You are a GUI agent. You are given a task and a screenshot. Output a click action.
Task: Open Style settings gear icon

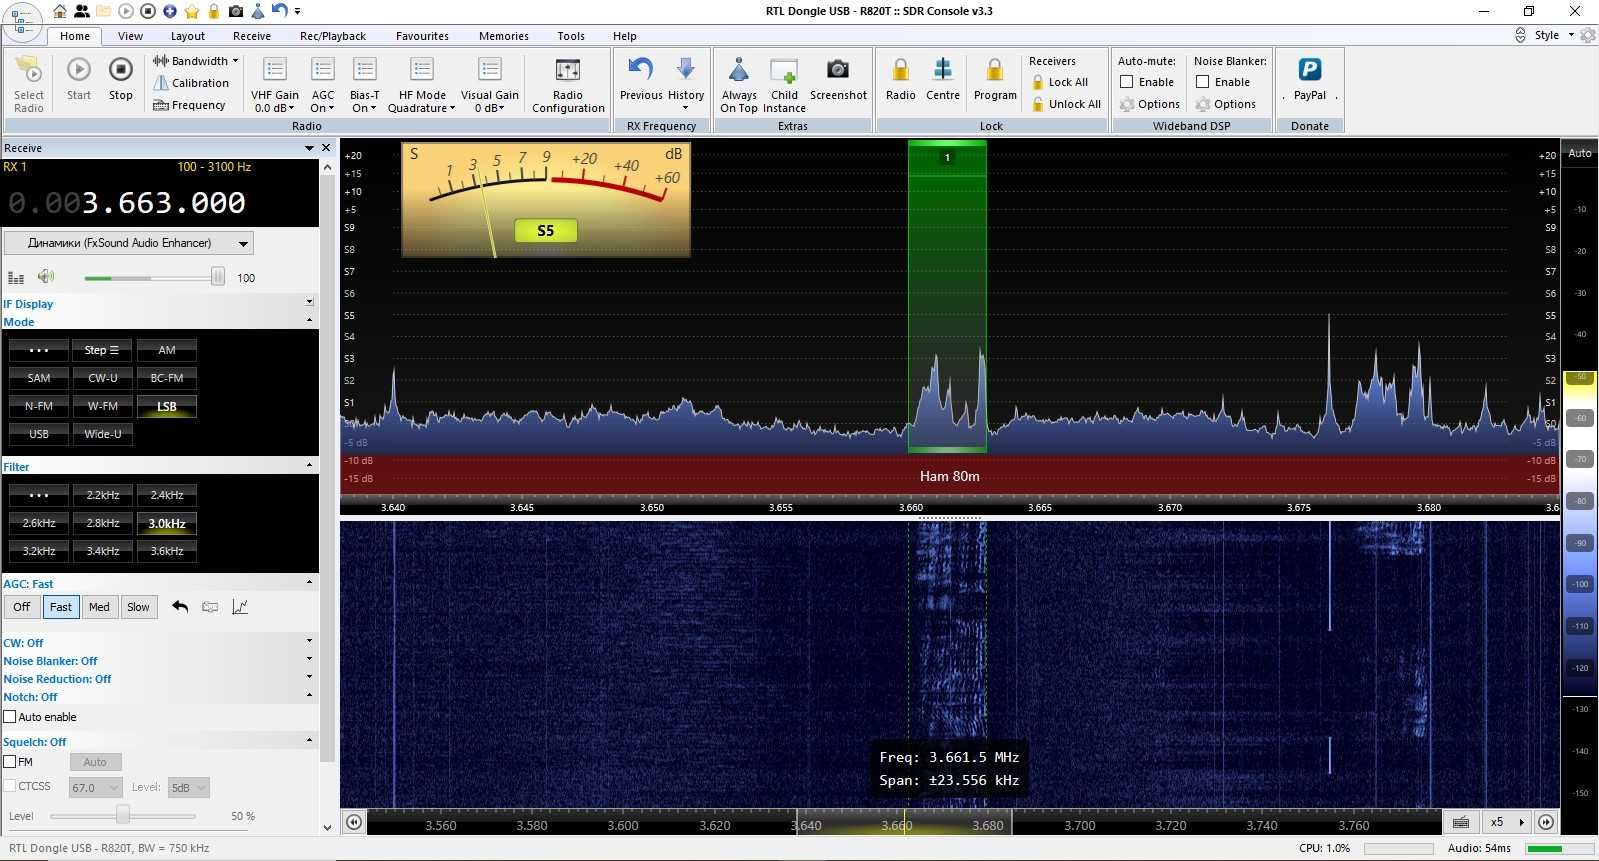click(x=1588, y=35)
